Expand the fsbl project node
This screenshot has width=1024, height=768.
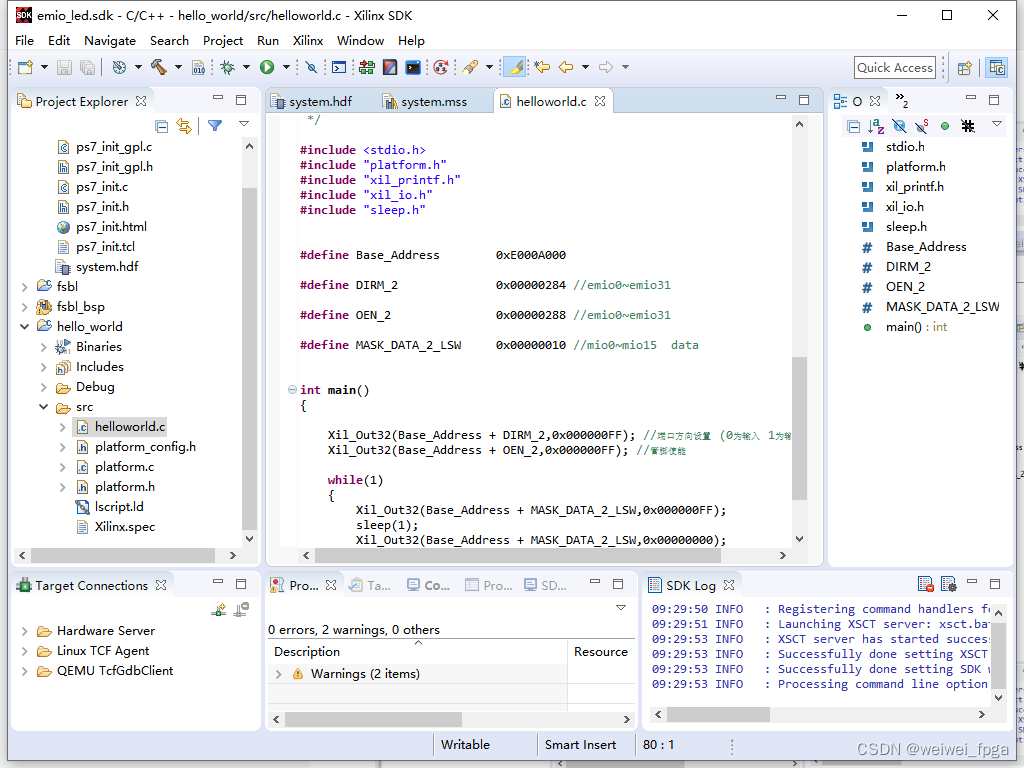(x=24, y=287)
